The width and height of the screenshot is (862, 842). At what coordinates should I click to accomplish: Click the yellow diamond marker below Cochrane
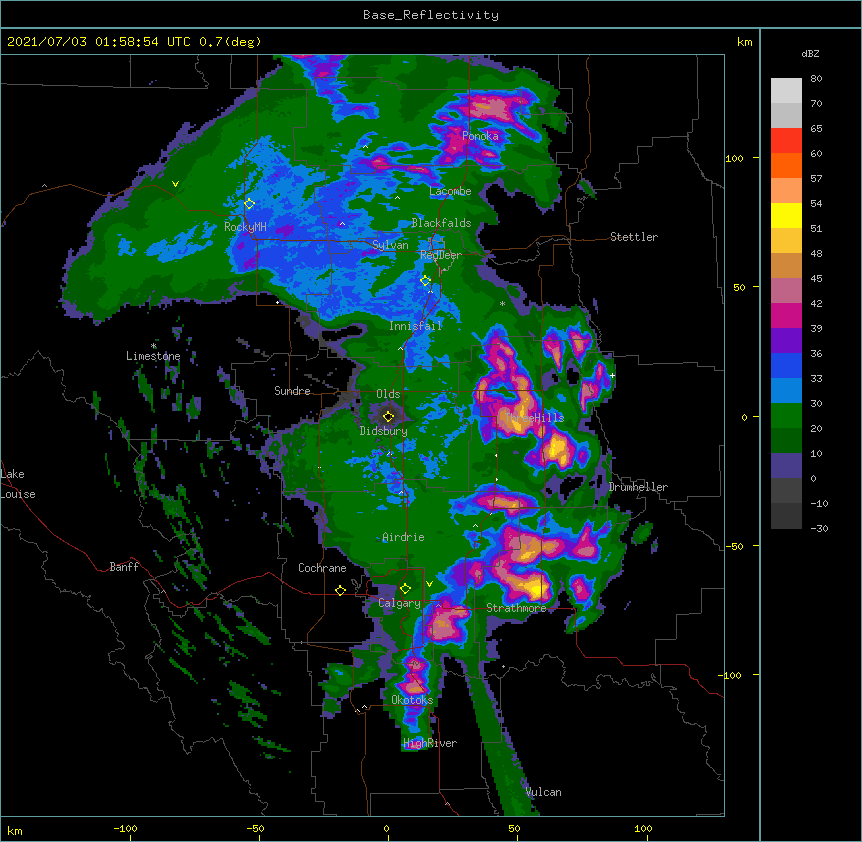point(340,590)
